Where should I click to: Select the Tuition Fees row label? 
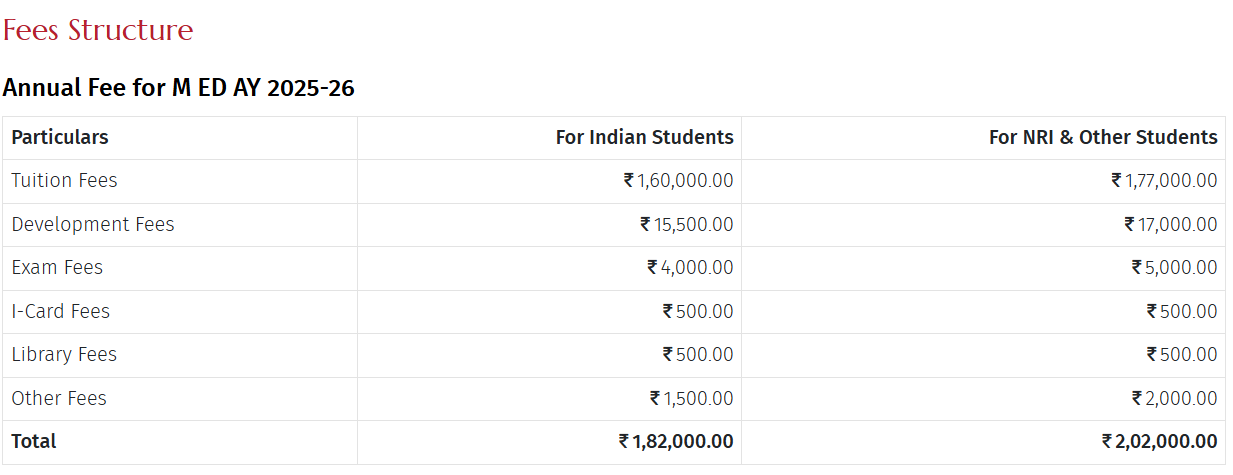click(64, 181)
